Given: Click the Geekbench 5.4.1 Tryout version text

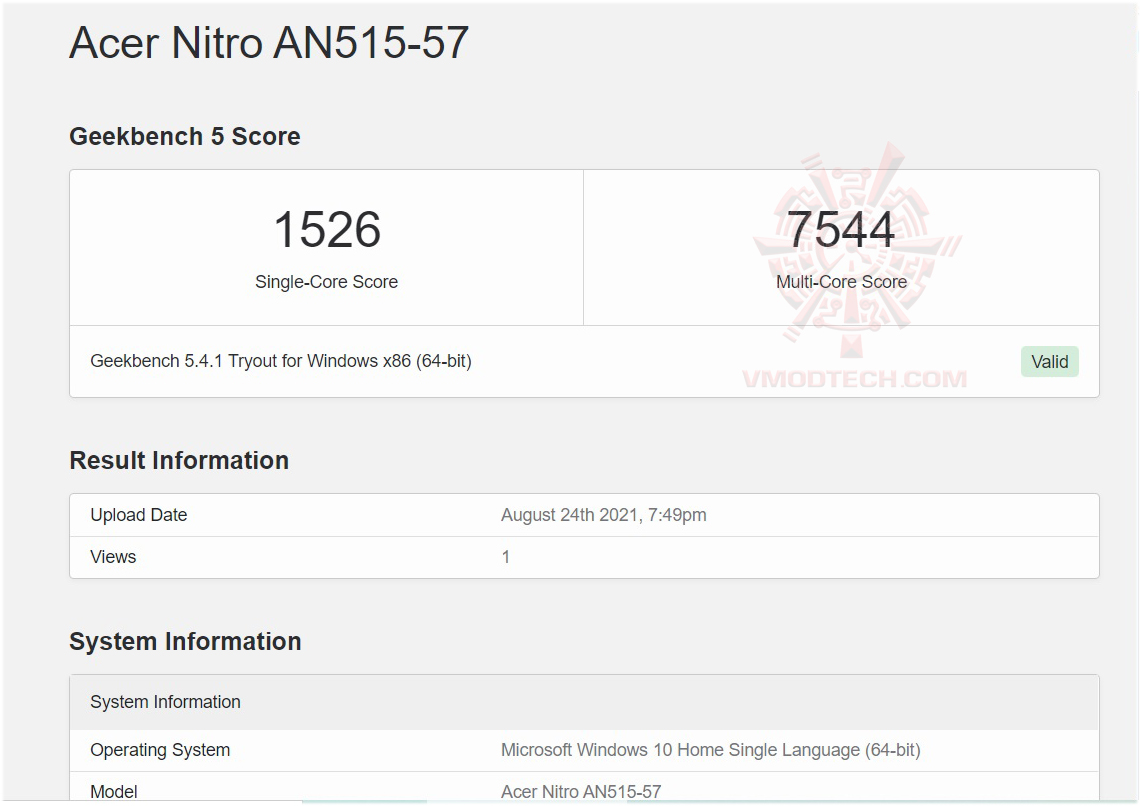Looking at the screenshot, I should tap(281, 361).
